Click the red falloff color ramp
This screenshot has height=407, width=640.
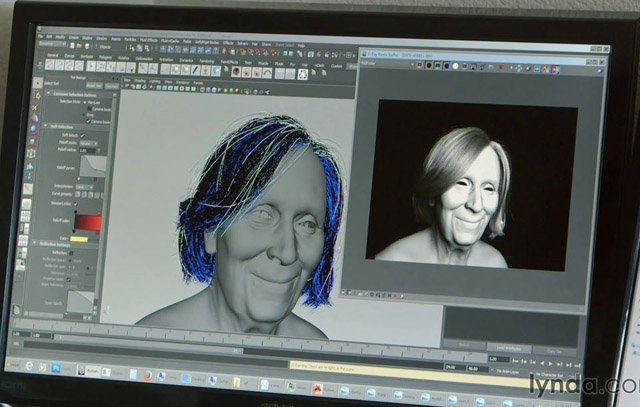pos(88,222)
